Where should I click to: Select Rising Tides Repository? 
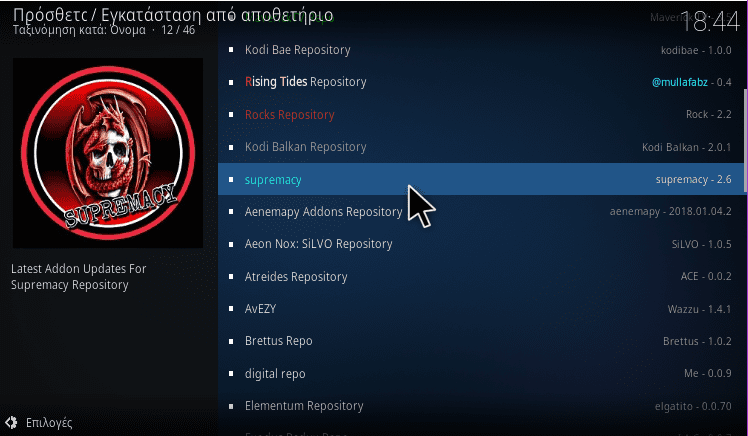coord(481,82)
